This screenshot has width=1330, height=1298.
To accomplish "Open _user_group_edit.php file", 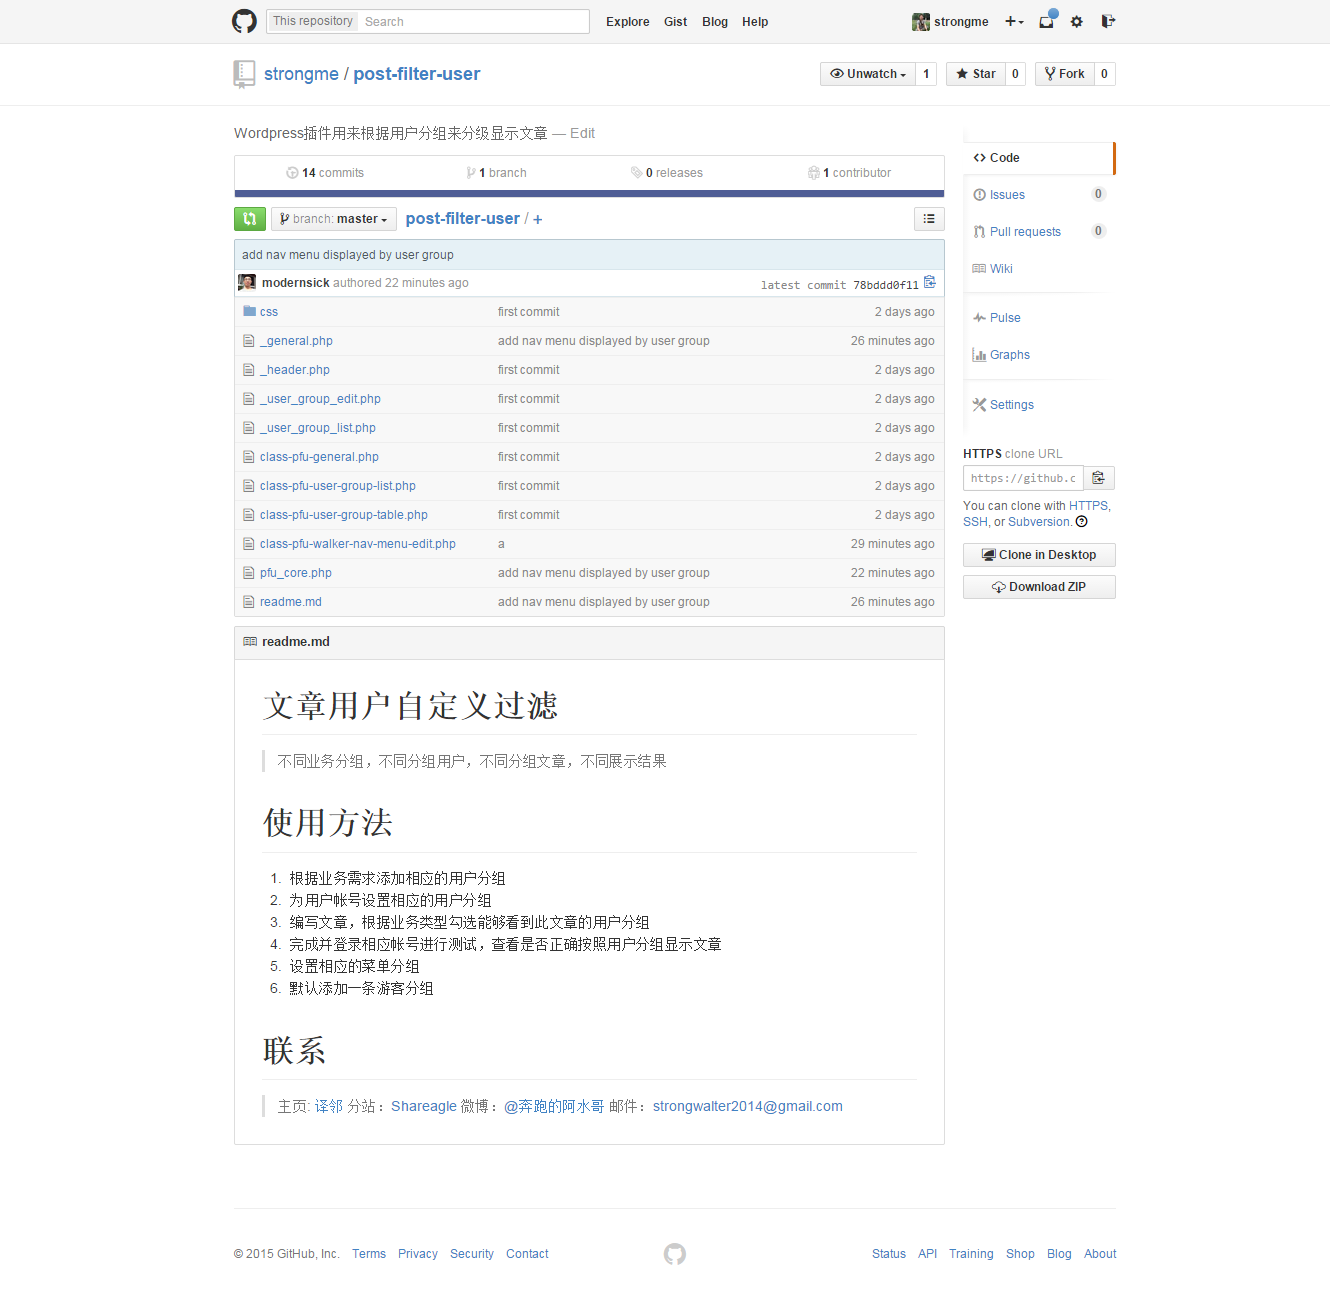I will tap(320, 399).
